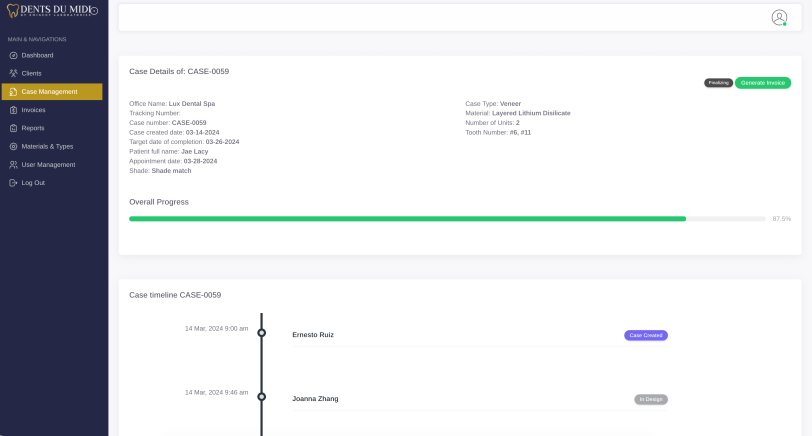Open the User Management page

52,165
